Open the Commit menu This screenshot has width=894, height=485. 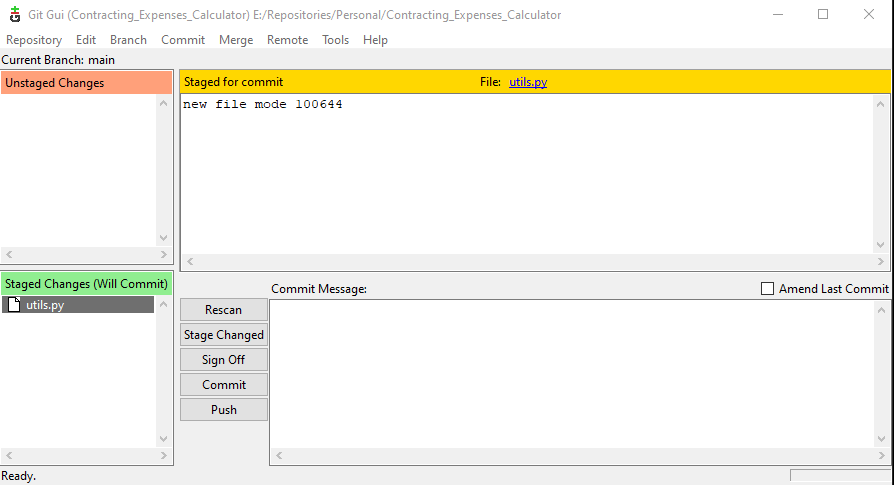[x=183, y=40]
